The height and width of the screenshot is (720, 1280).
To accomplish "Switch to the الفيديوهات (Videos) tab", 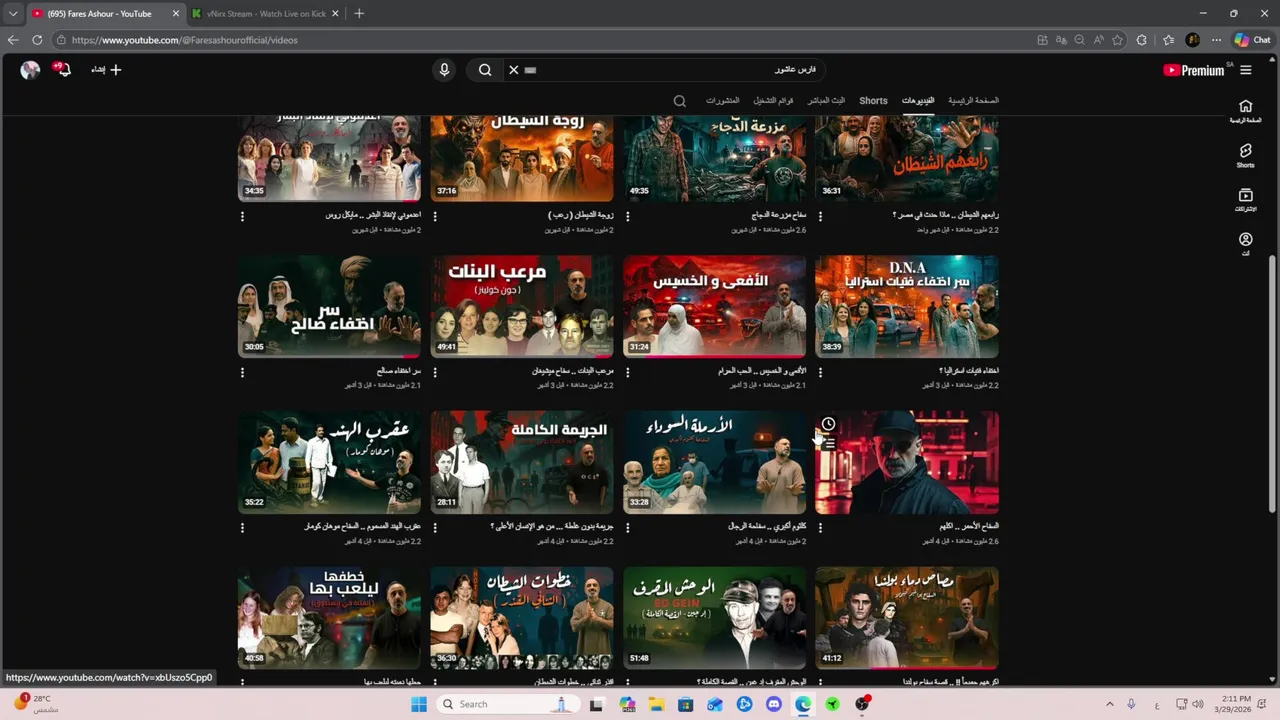I will (918, 101).
